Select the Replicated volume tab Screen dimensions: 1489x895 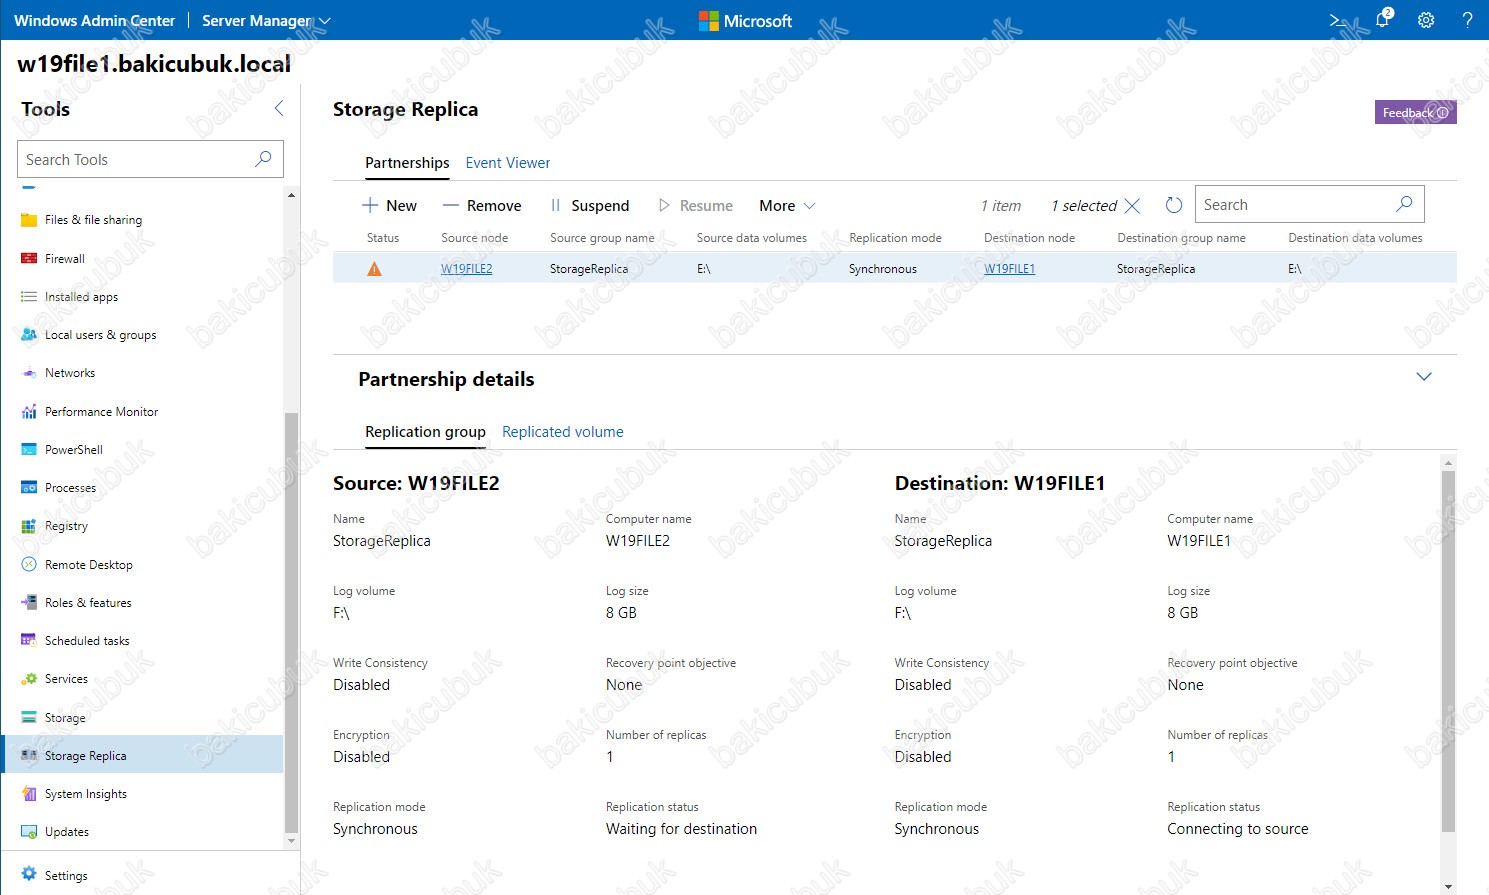[x=563, y=432]
